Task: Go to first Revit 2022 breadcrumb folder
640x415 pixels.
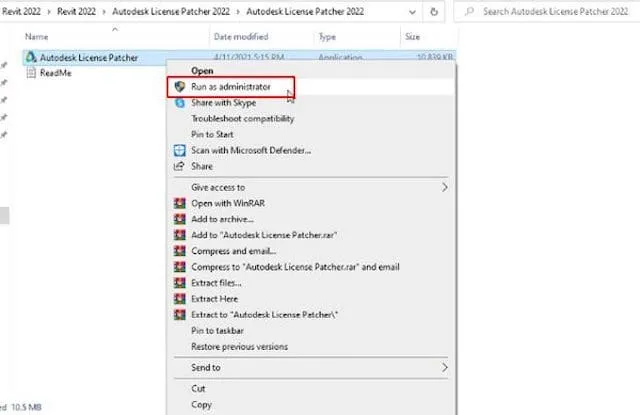Action: (21, 11)
